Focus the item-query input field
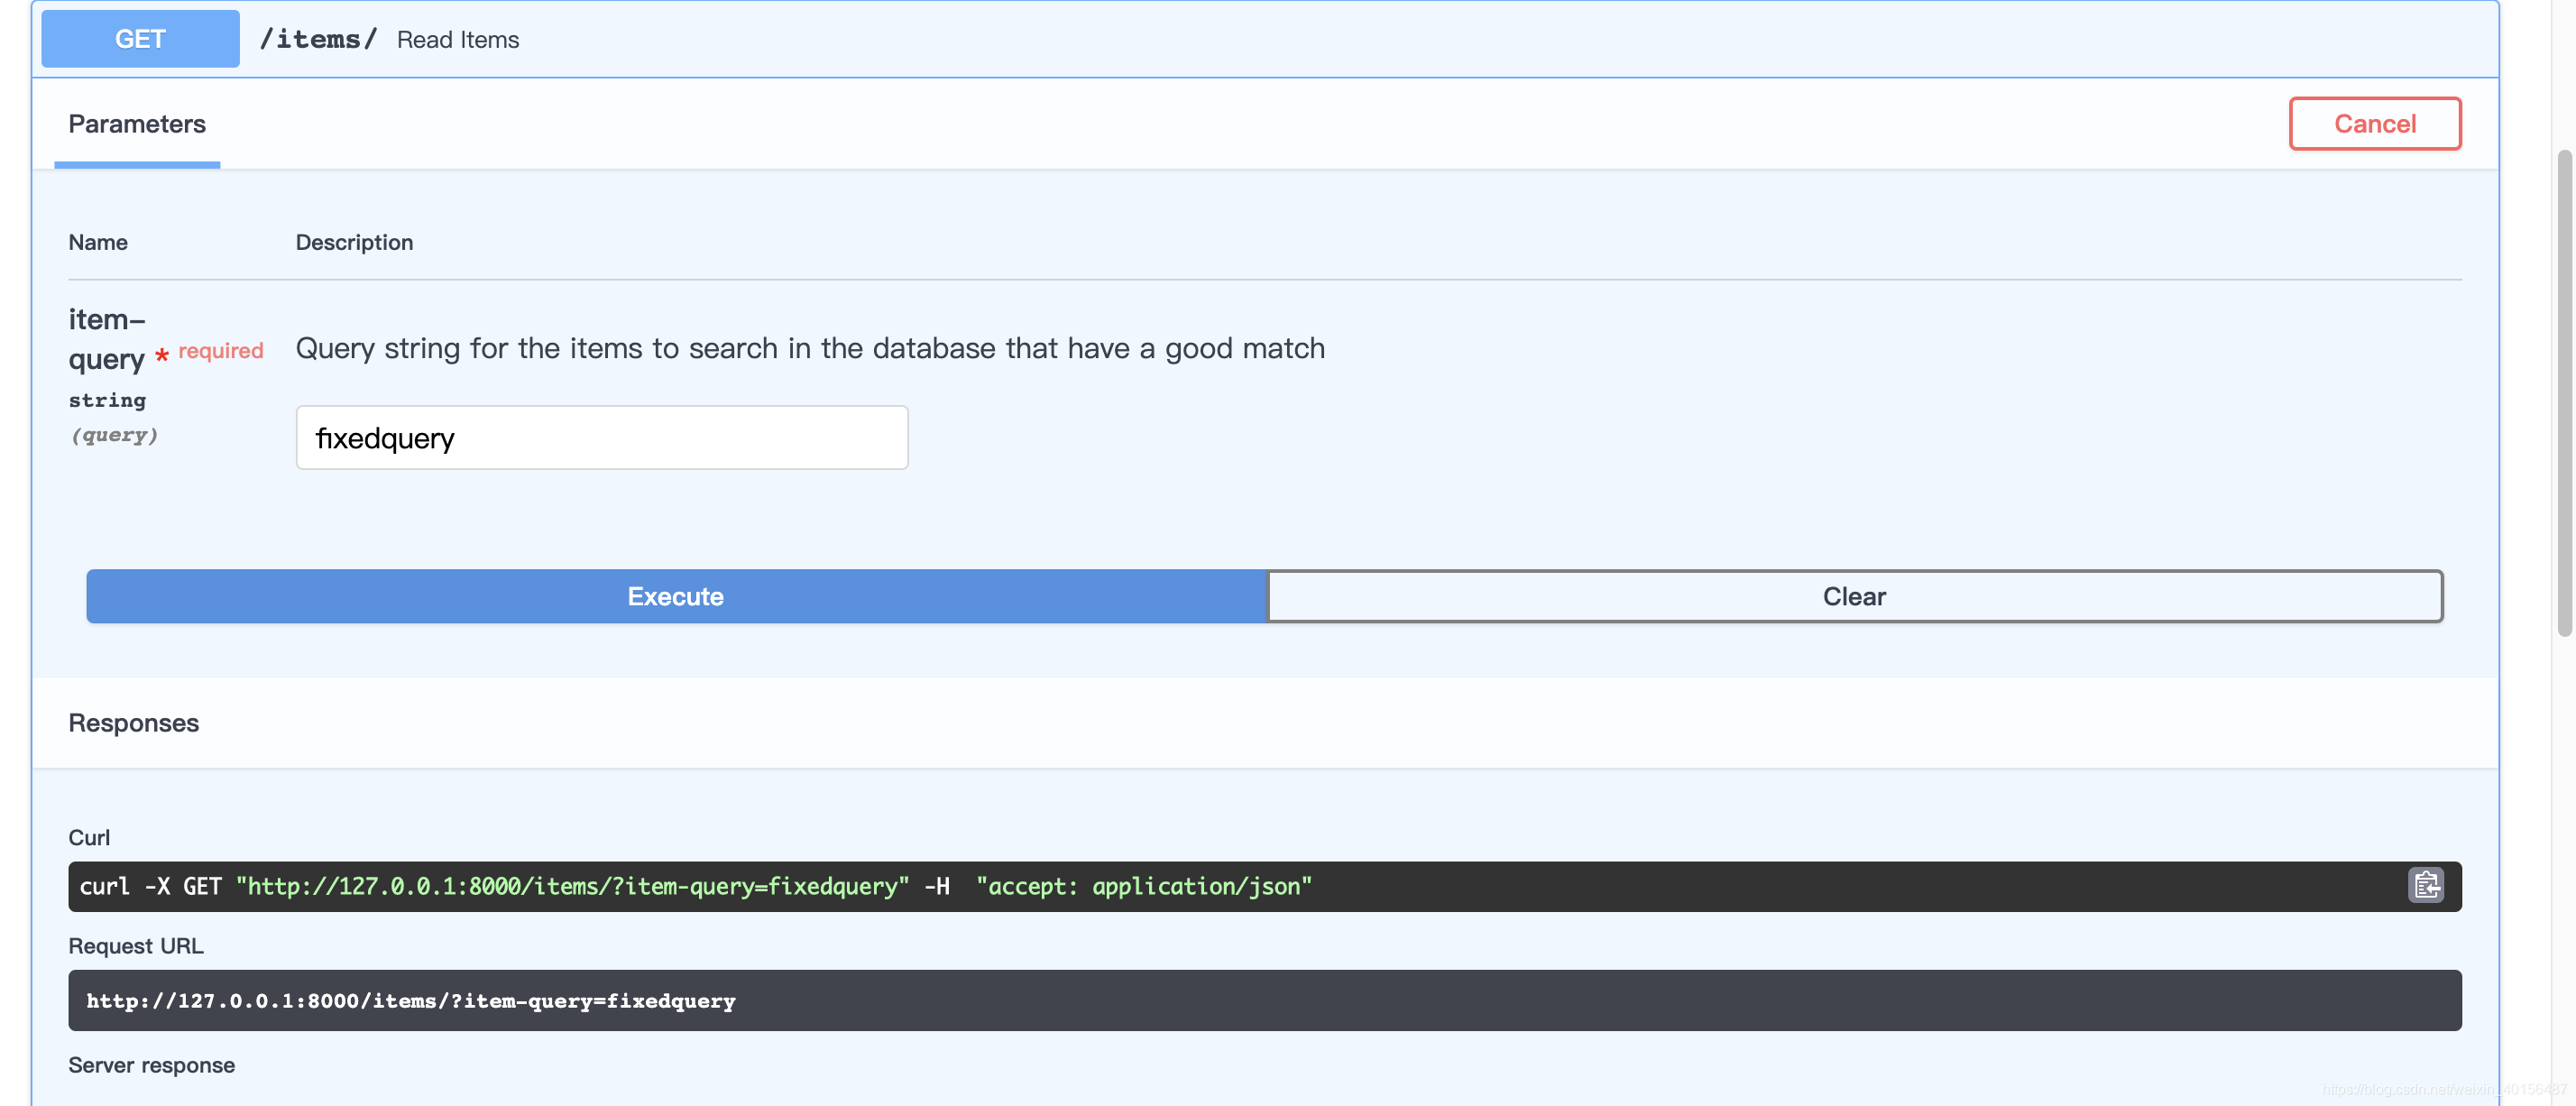Screen dimensions: 2576x1106 click(x=602, y=438)
